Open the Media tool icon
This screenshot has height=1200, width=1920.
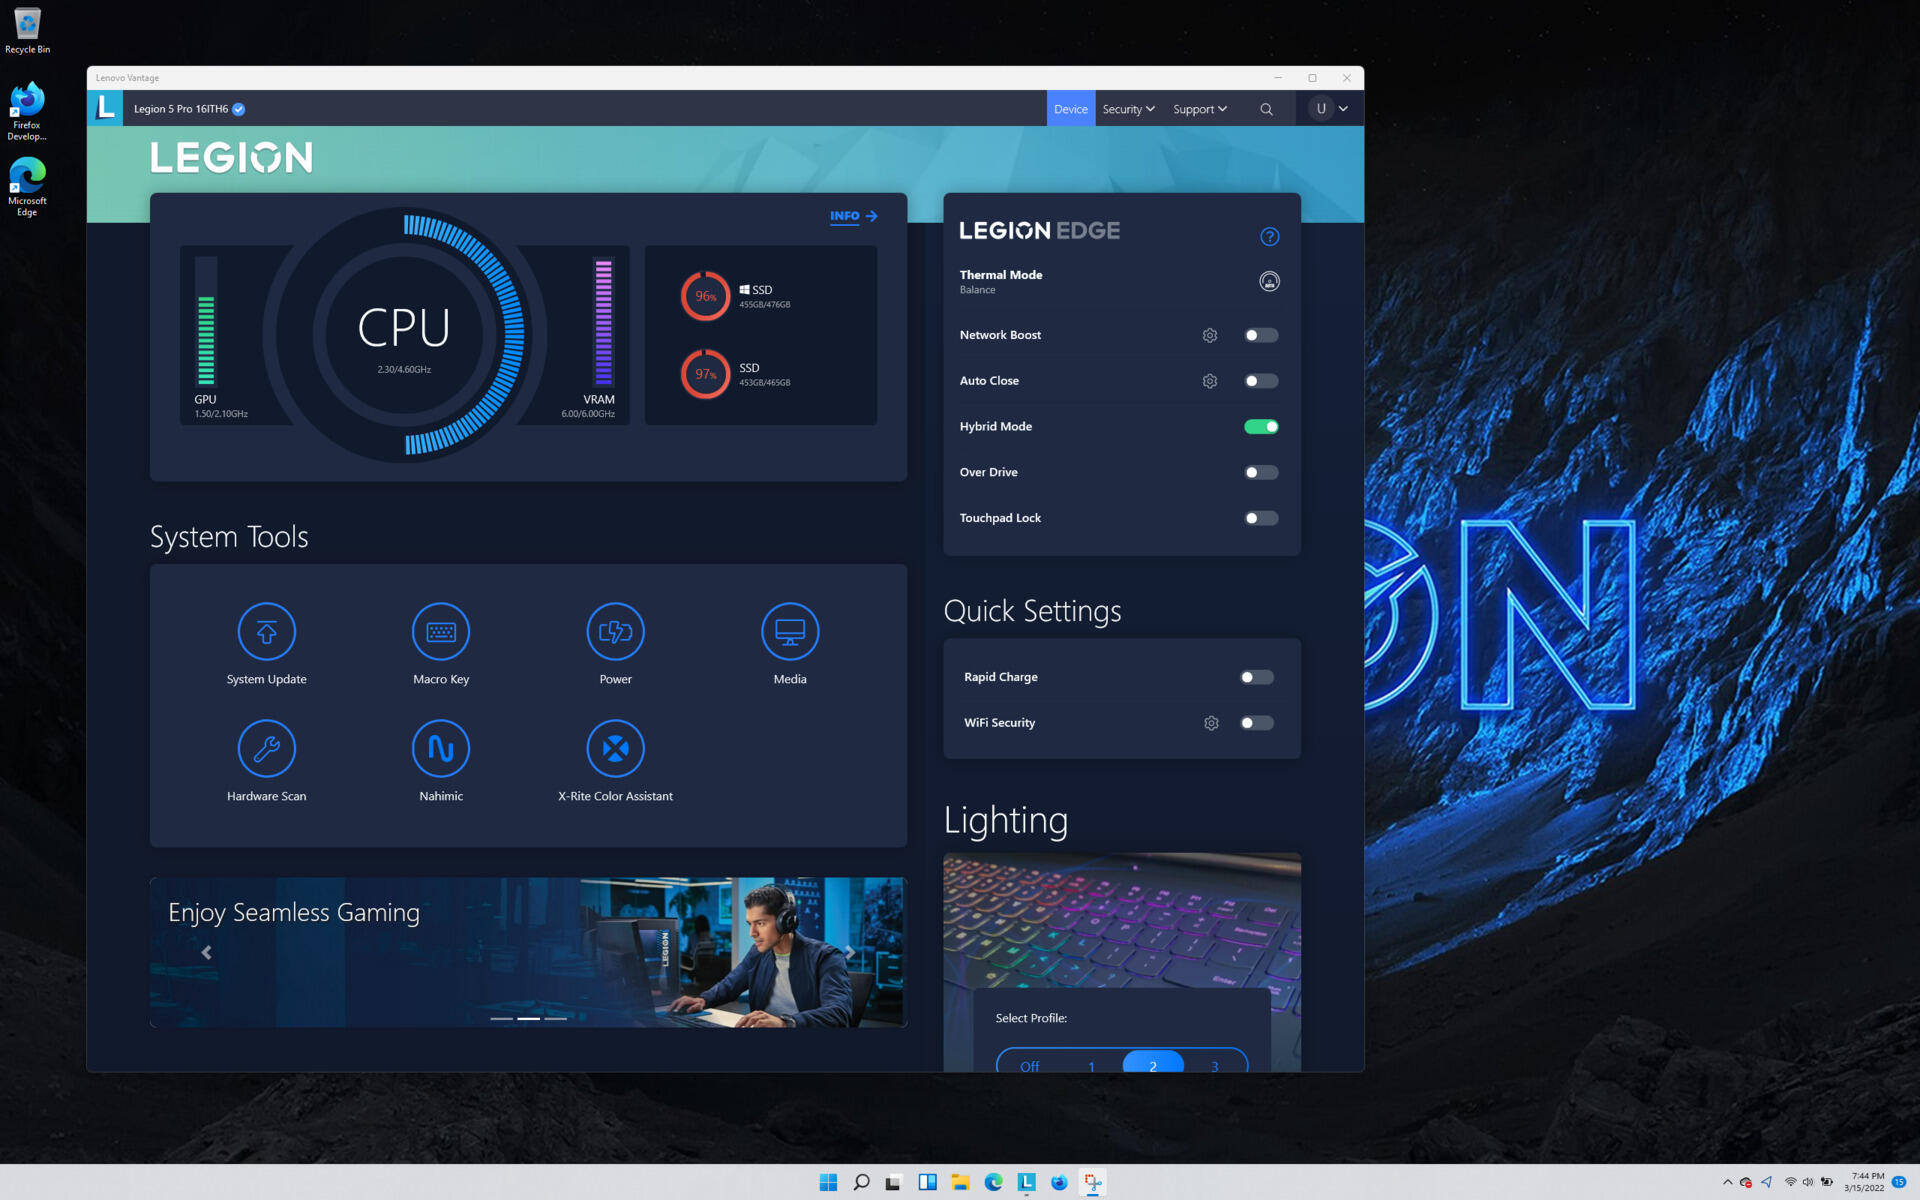point(790,632)
